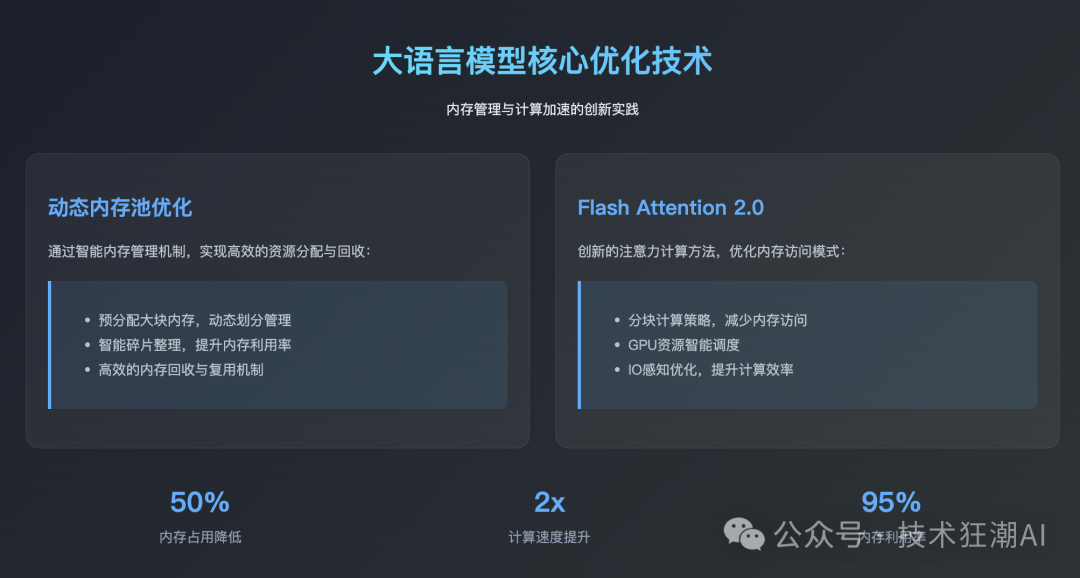Click the 内存利用率 label under 95%
The width and height of the screenshot is (1080, 578).
[x=888, y=539]
